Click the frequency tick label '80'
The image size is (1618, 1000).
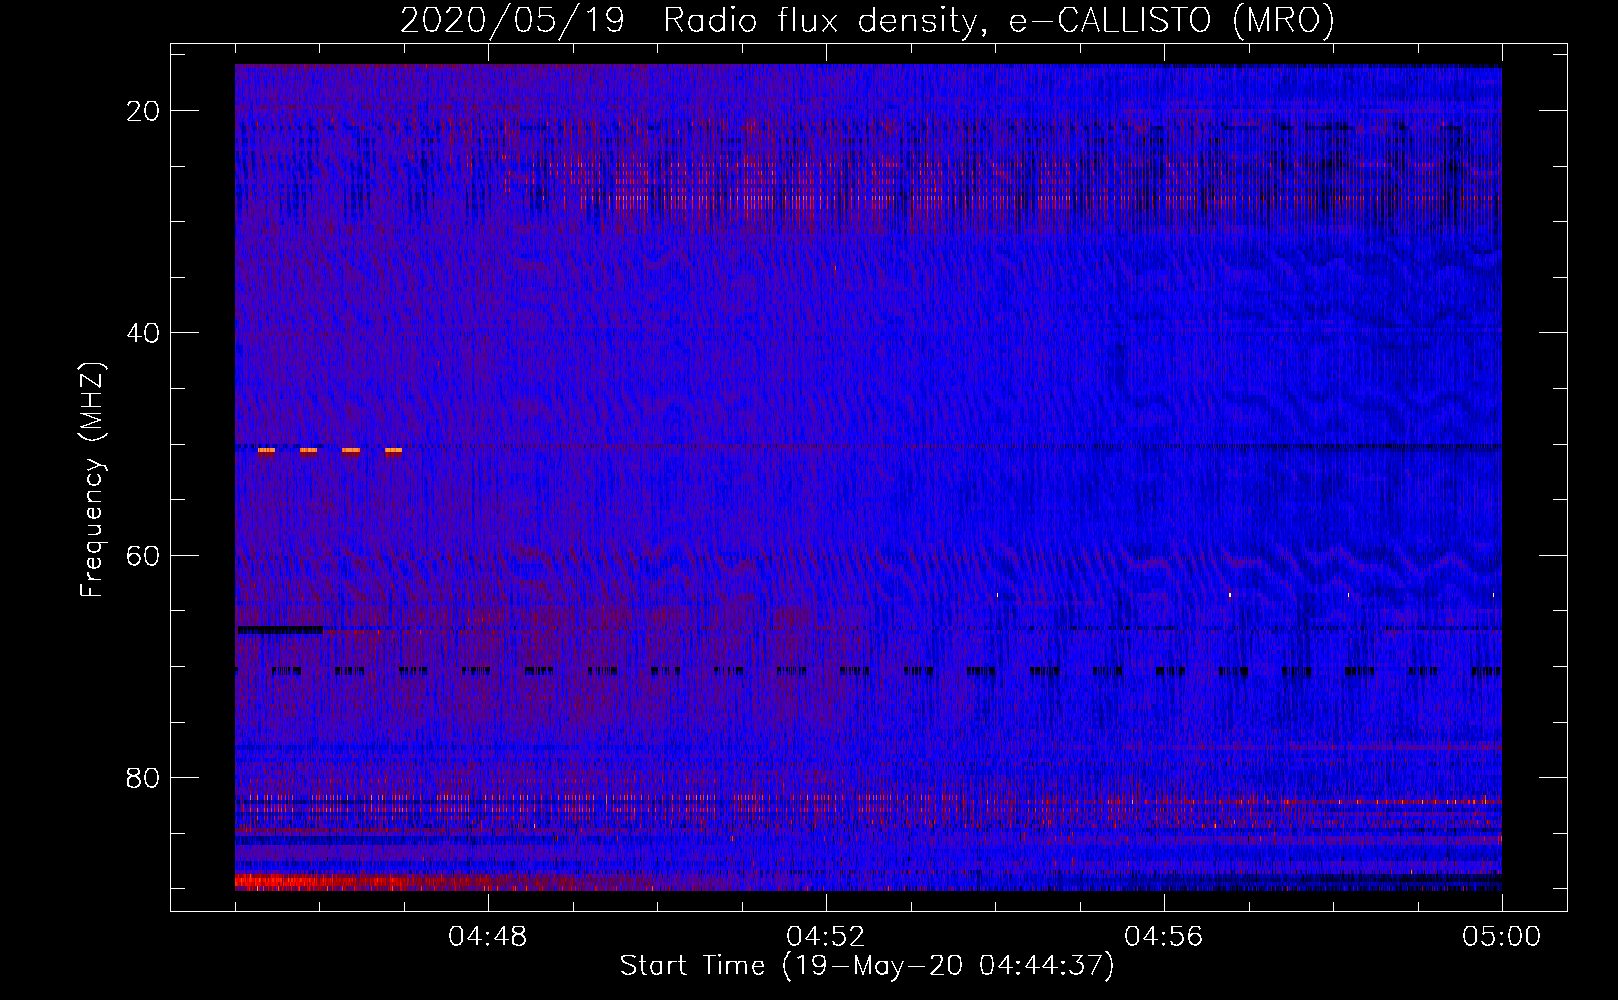(144, 777)
